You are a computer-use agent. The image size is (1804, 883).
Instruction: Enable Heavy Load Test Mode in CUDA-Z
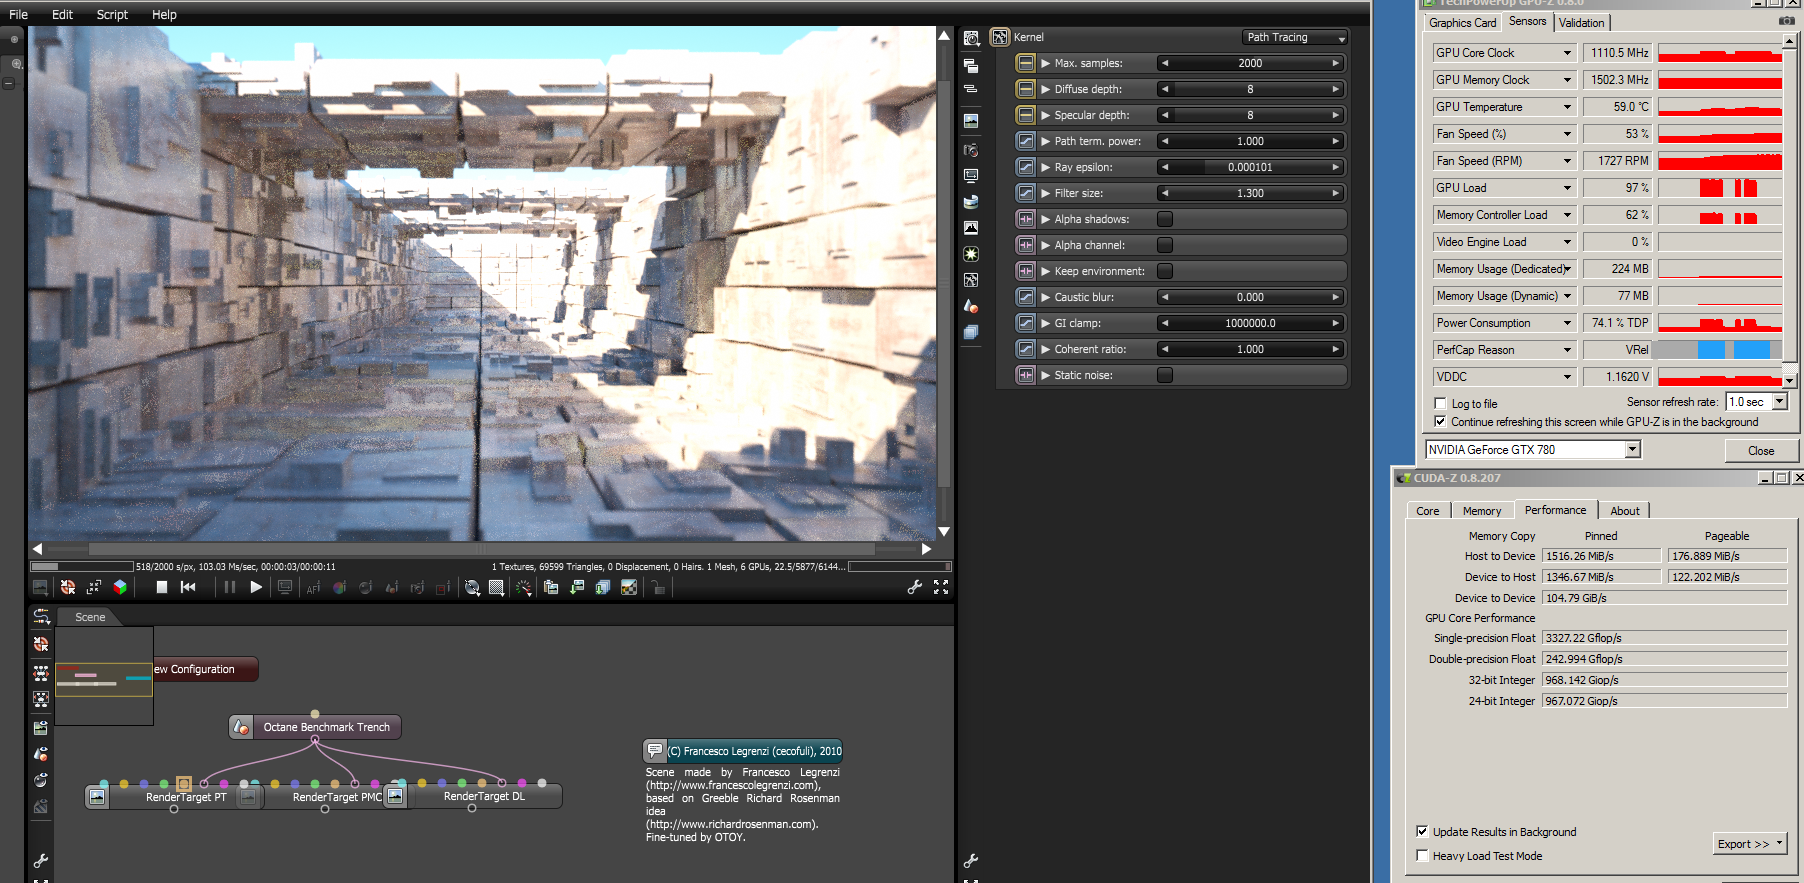(1422, 856)
